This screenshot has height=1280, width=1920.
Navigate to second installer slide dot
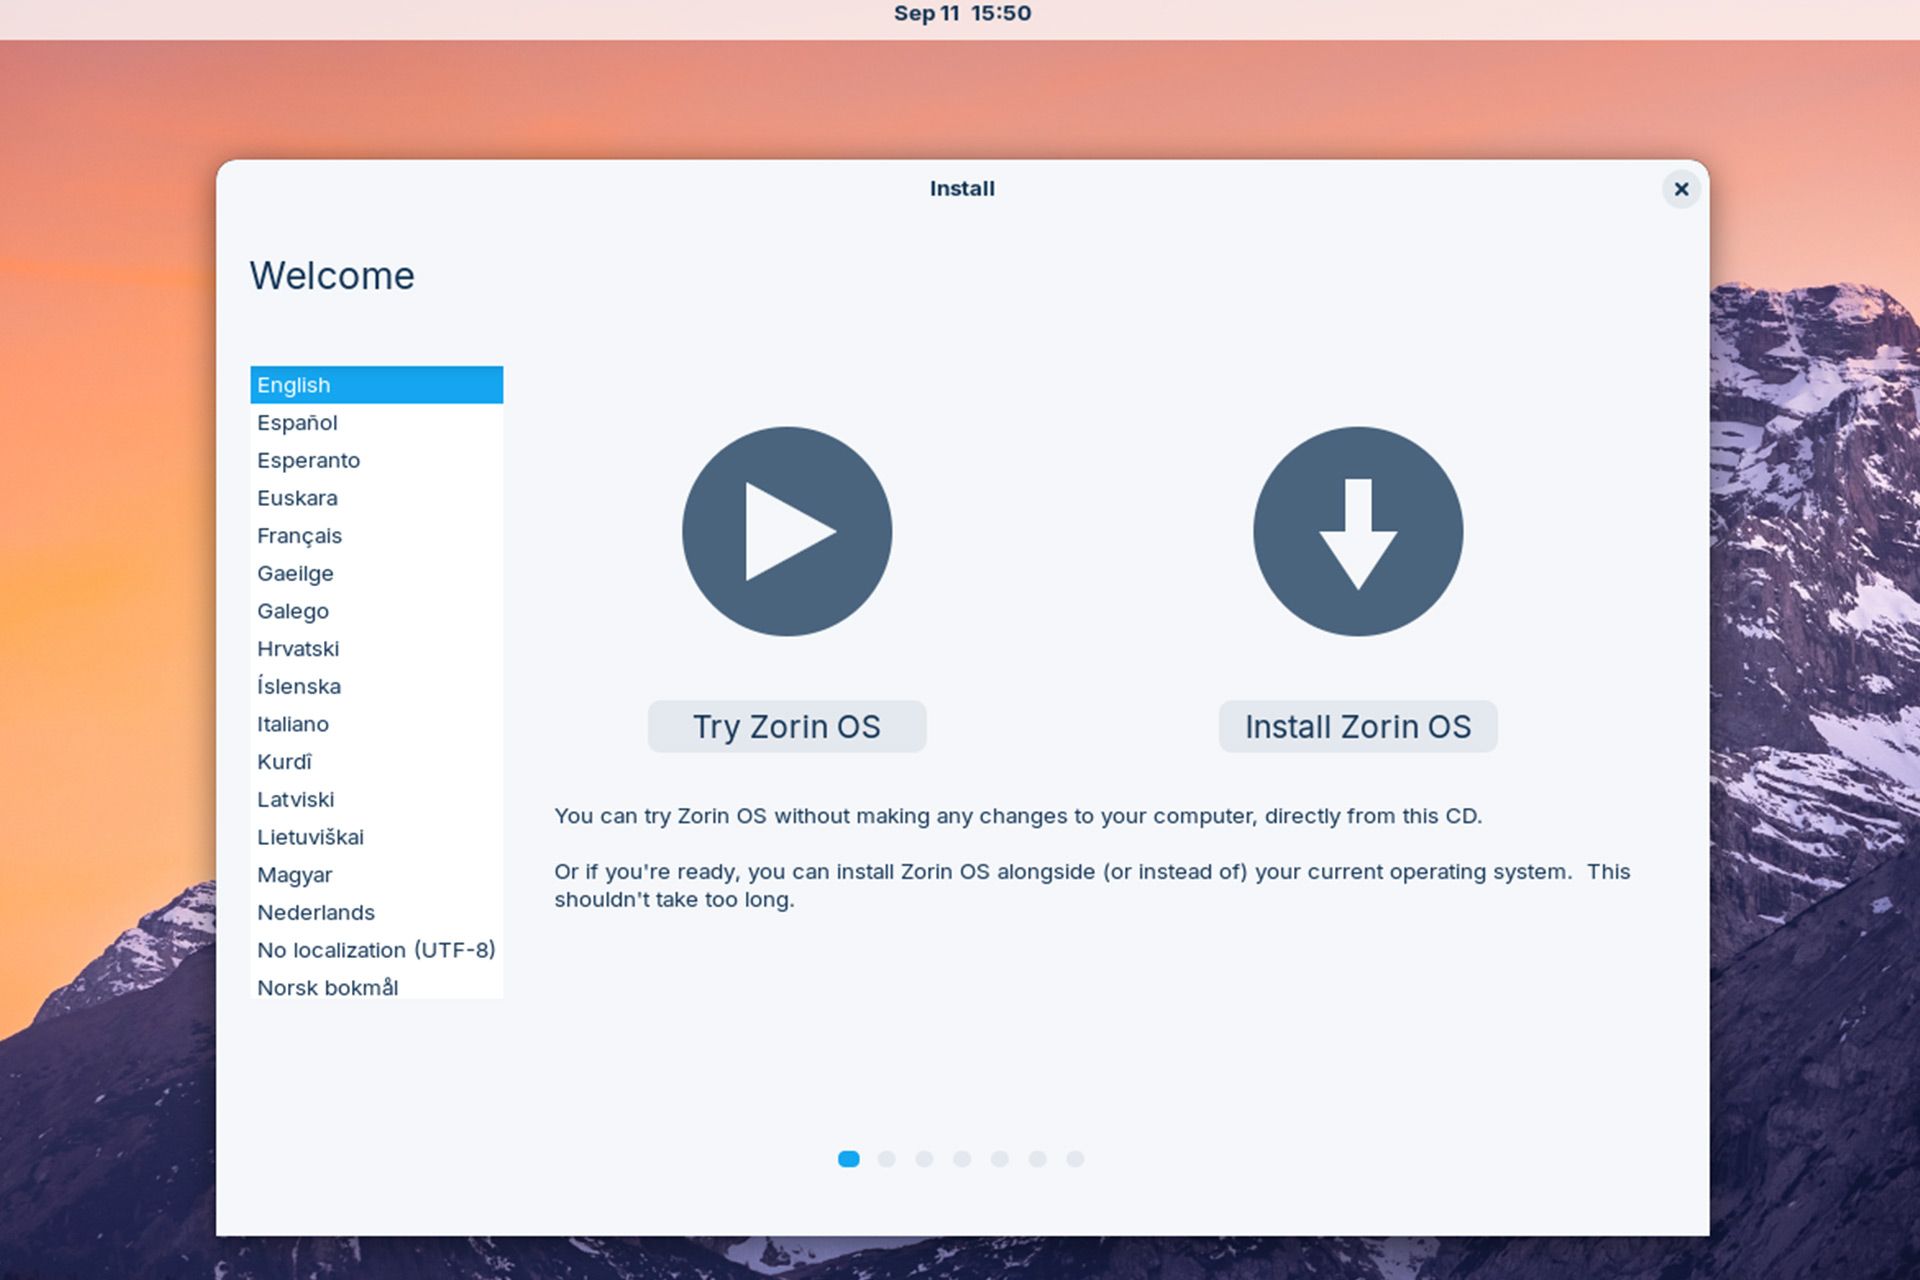point(887,1159)
